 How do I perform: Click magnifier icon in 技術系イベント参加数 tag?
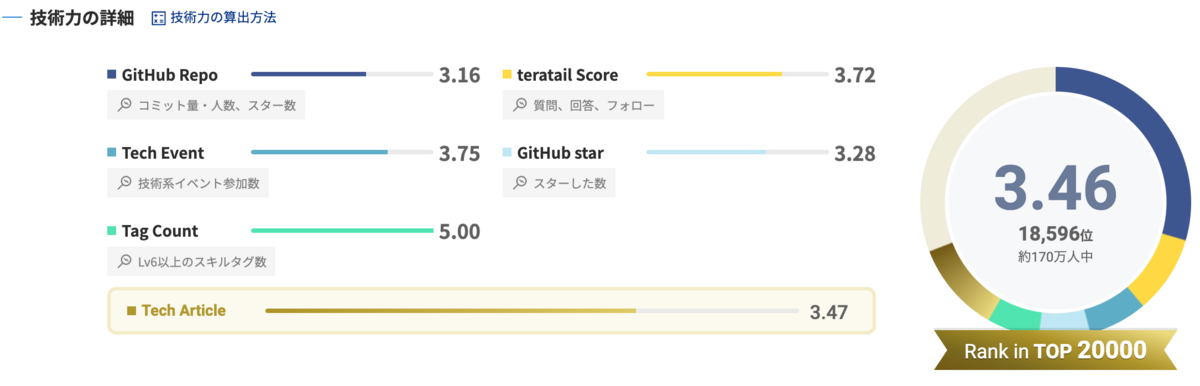(x=125, y=183)
